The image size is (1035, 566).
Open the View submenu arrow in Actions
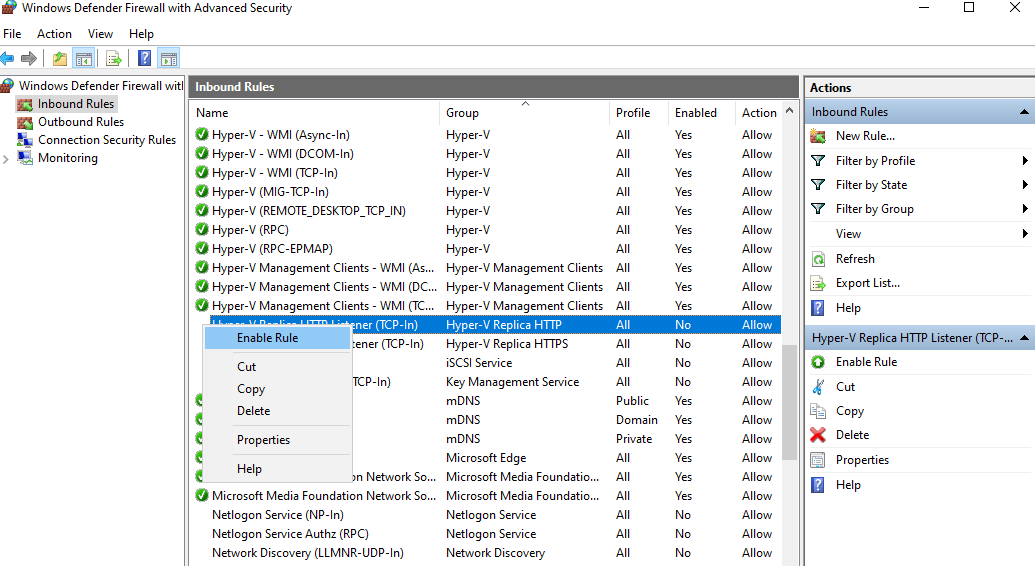[1024, 234]
